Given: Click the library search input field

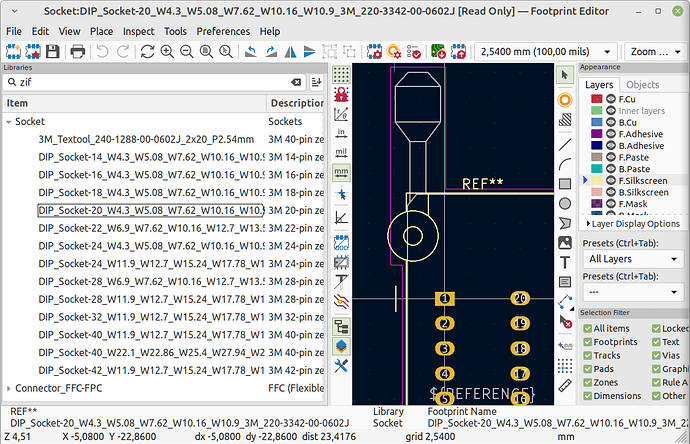Looking at the screenshot, I should coord(154,82).
